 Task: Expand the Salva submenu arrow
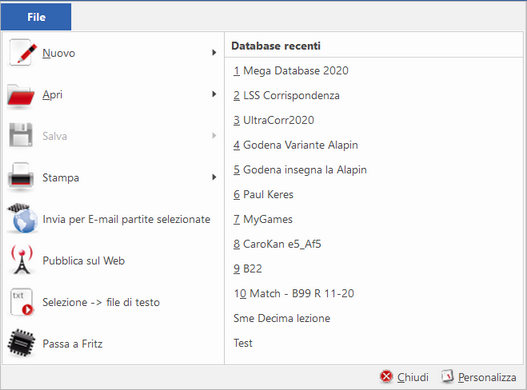click(214, 135)
